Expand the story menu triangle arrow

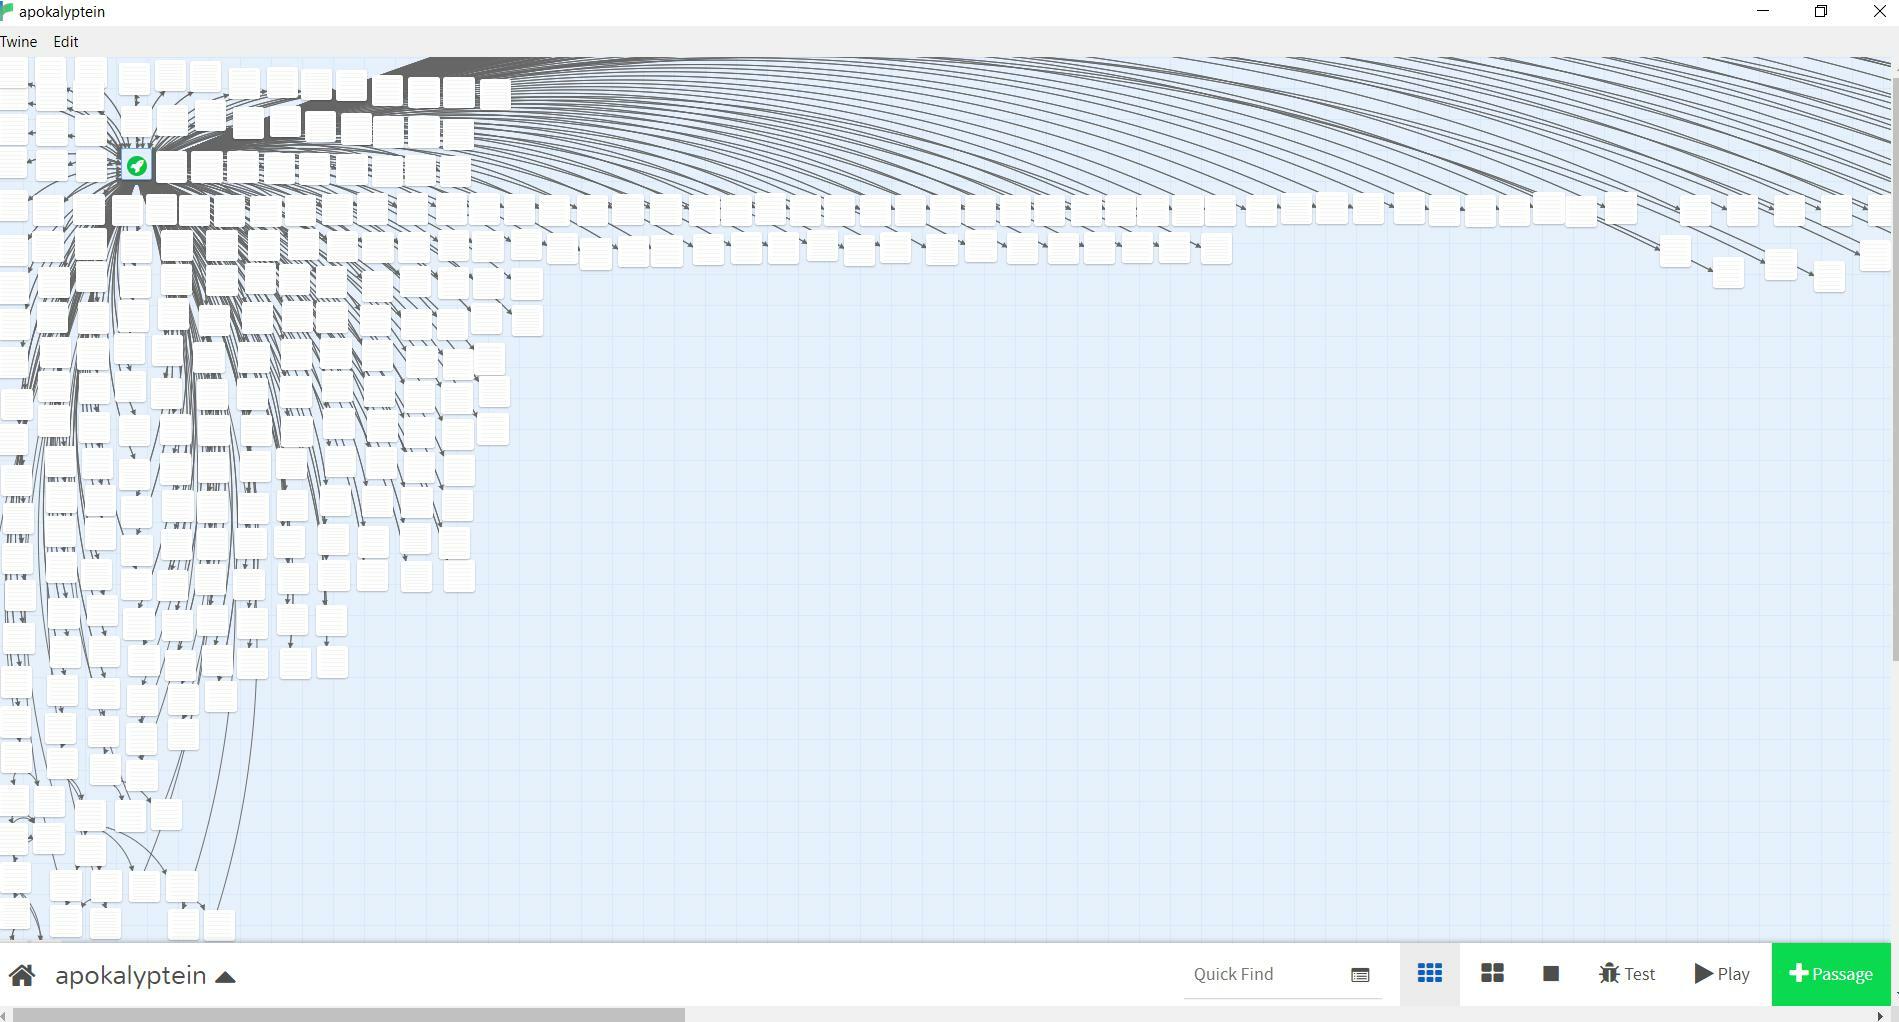tap(225, 977)
